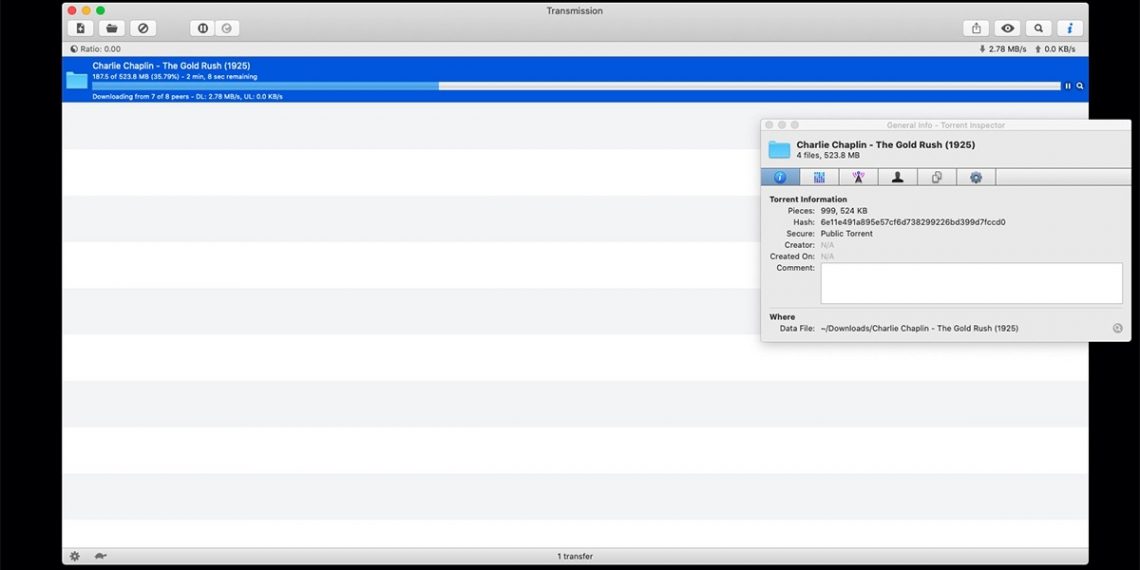Toggle the Inspector info button
The height and width of the screenshot is (570, 1140).
pos(1070,28)
